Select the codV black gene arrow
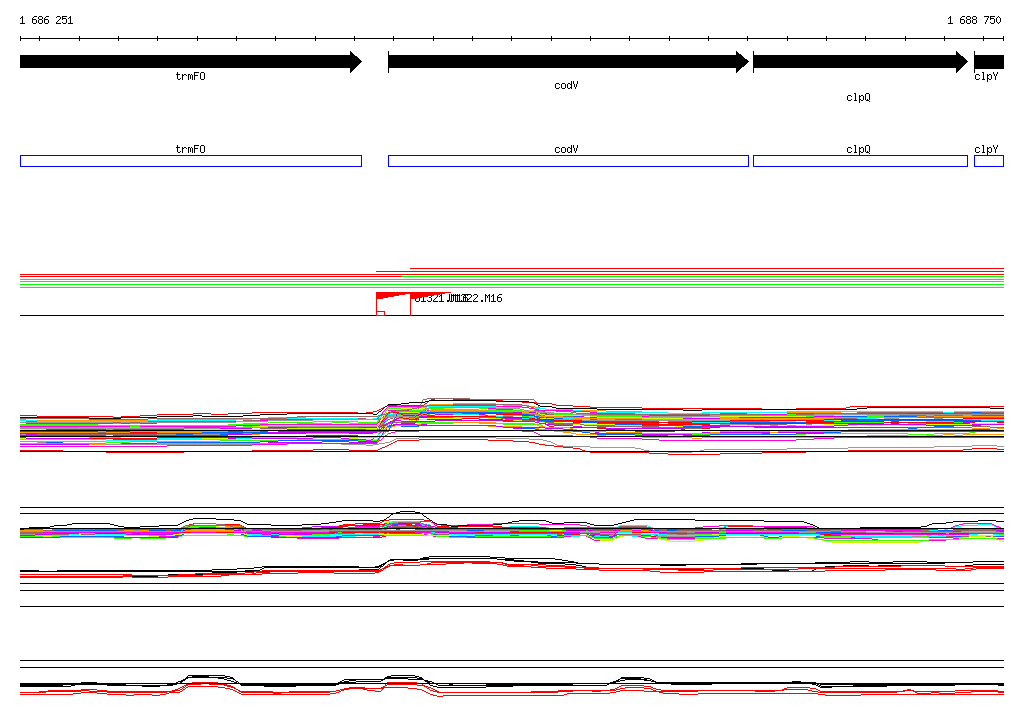The width and height of the screenshot is (1024, 714). coord(568,62)
